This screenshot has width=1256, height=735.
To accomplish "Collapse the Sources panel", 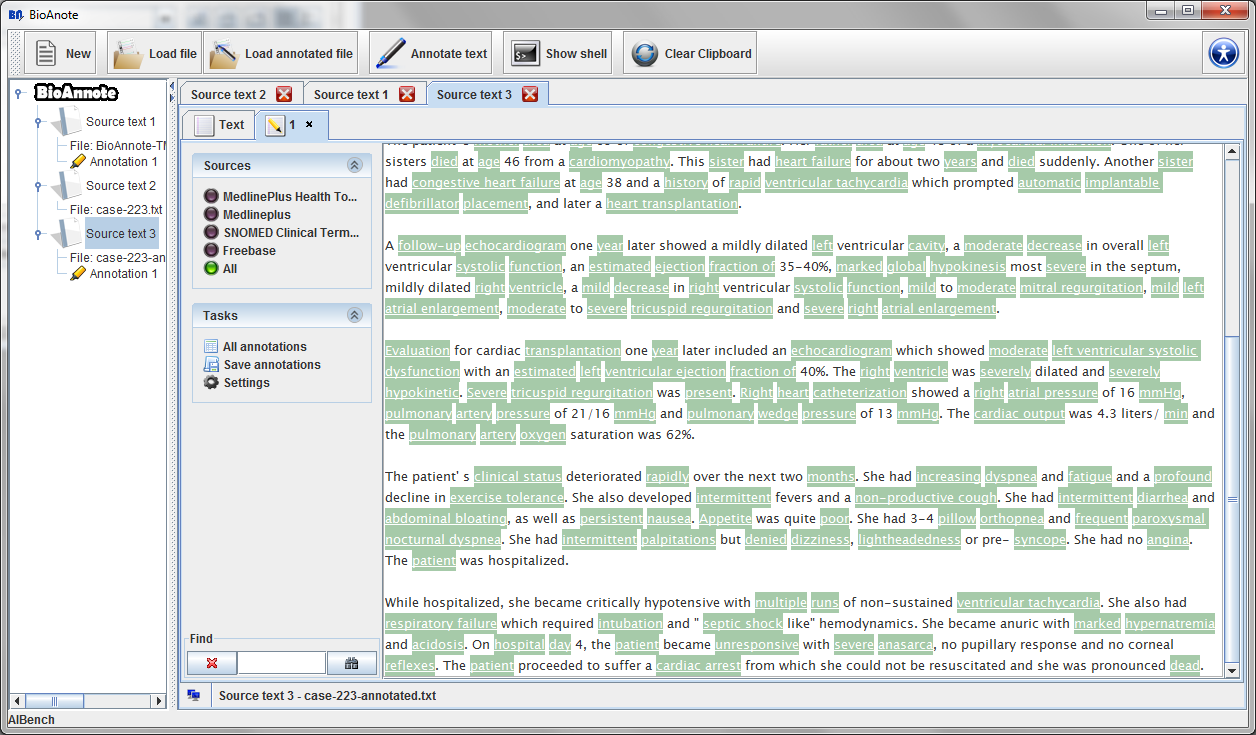I will point(353,166).
